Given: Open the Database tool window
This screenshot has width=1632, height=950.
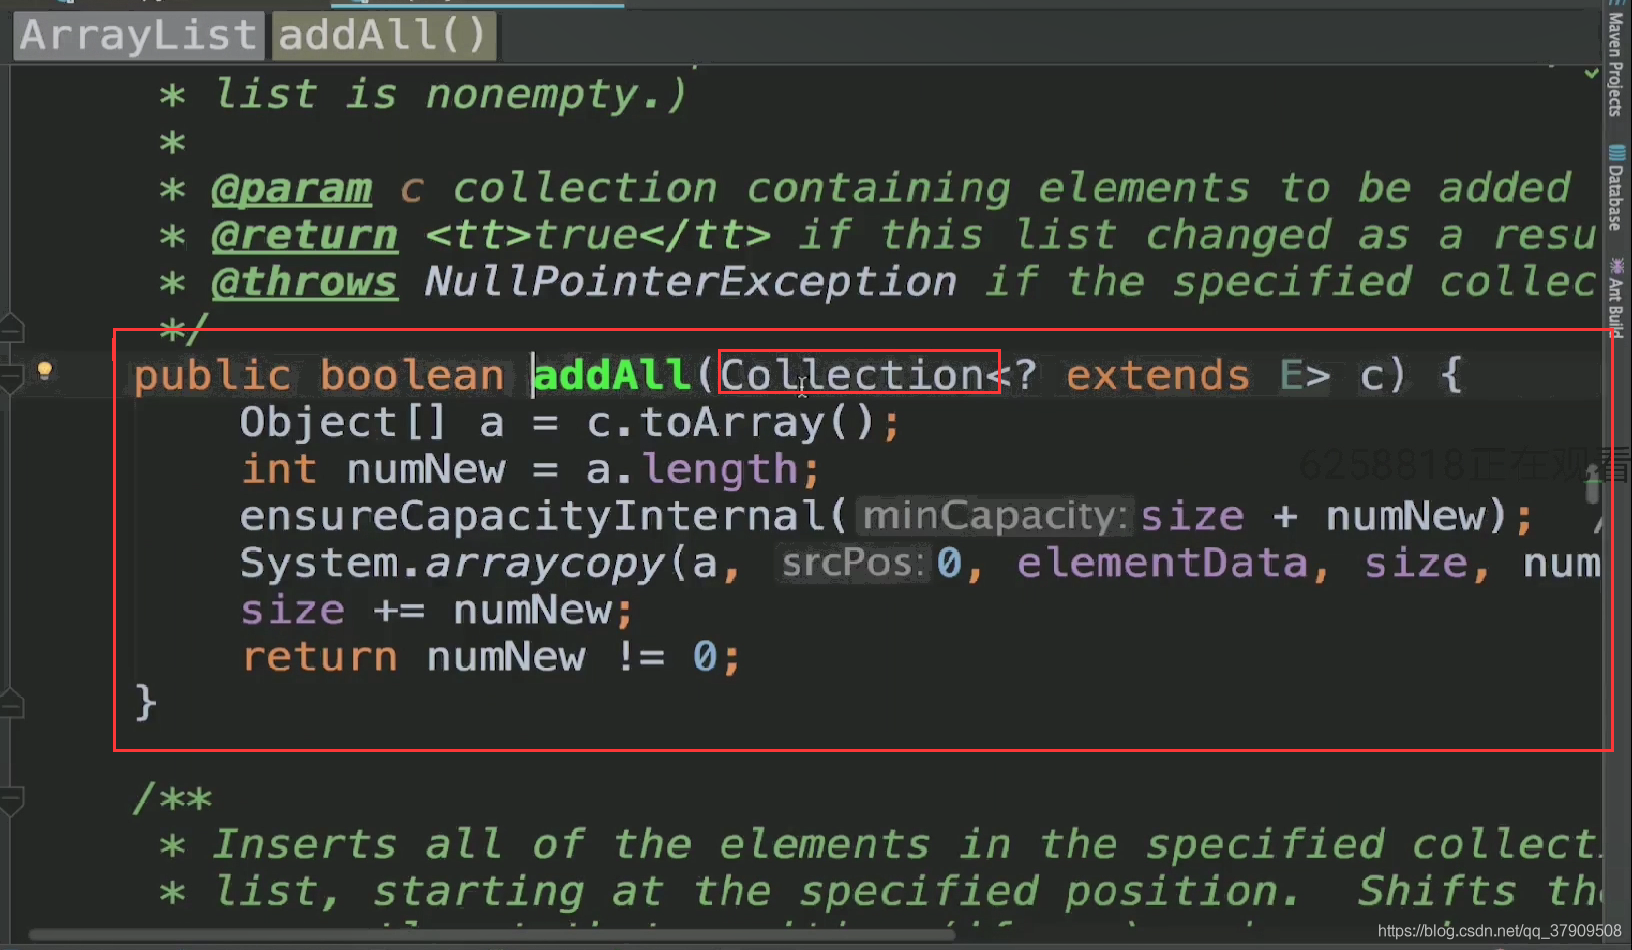Looking at the screenshot, I should (x=1616, y=189).
